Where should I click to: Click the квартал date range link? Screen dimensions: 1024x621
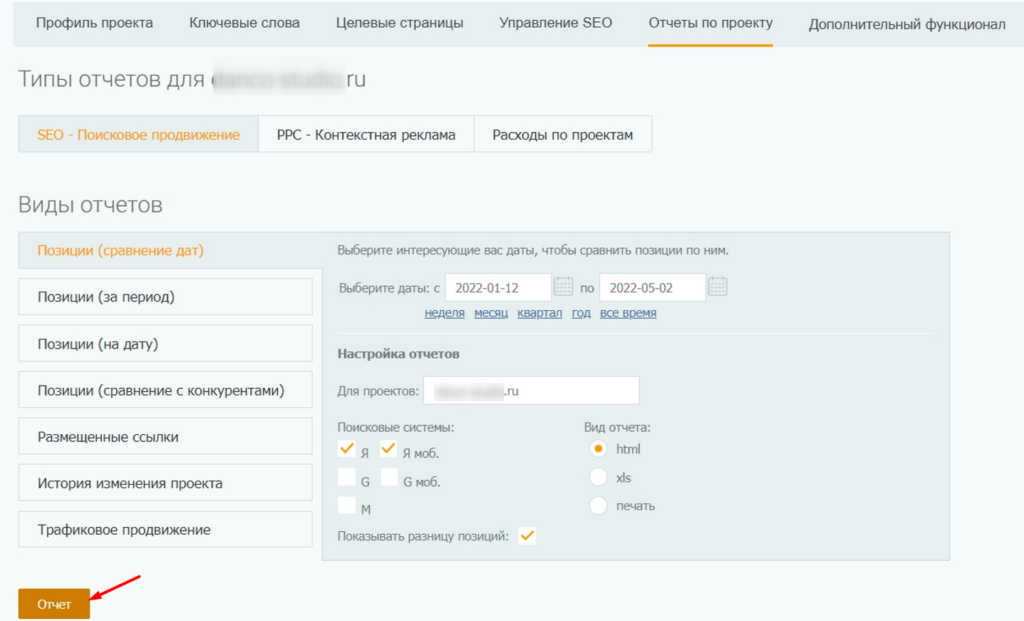tap(539, 313)
